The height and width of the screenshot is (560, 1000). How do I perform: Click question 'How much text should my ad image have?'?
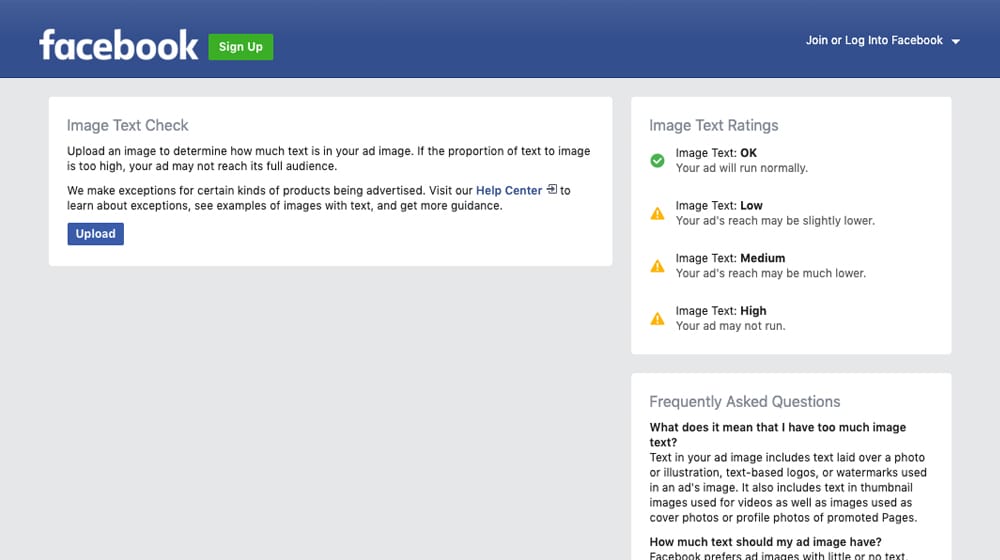(x=765, y=542)
